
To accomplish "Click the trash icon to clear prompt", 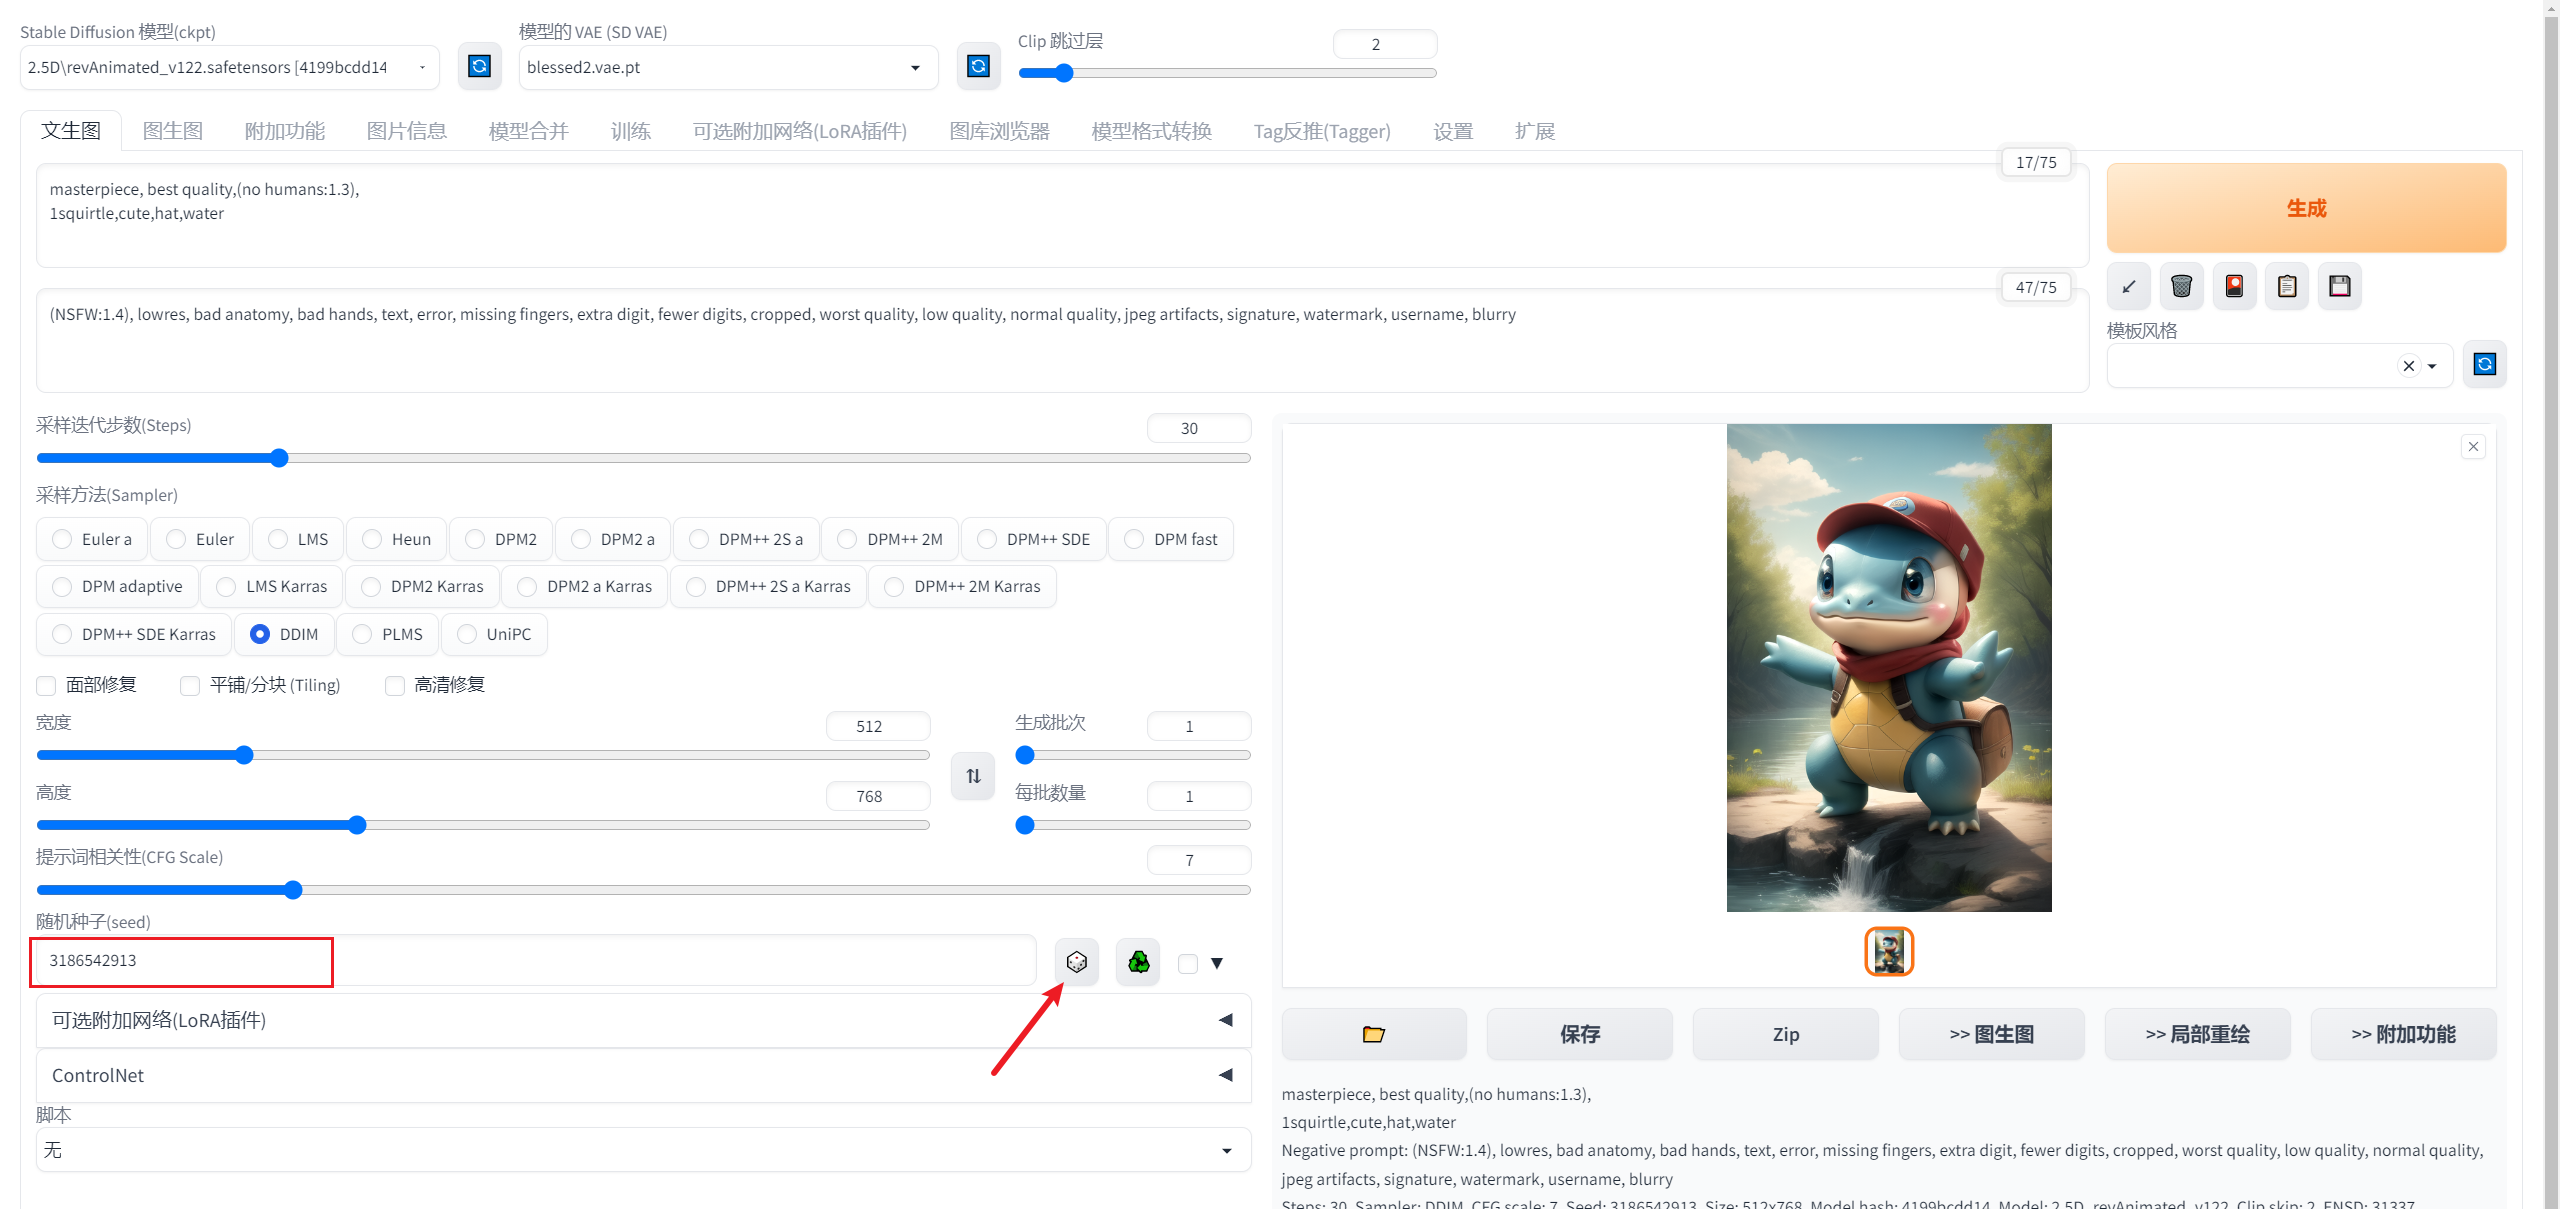I will point(2182,287).
